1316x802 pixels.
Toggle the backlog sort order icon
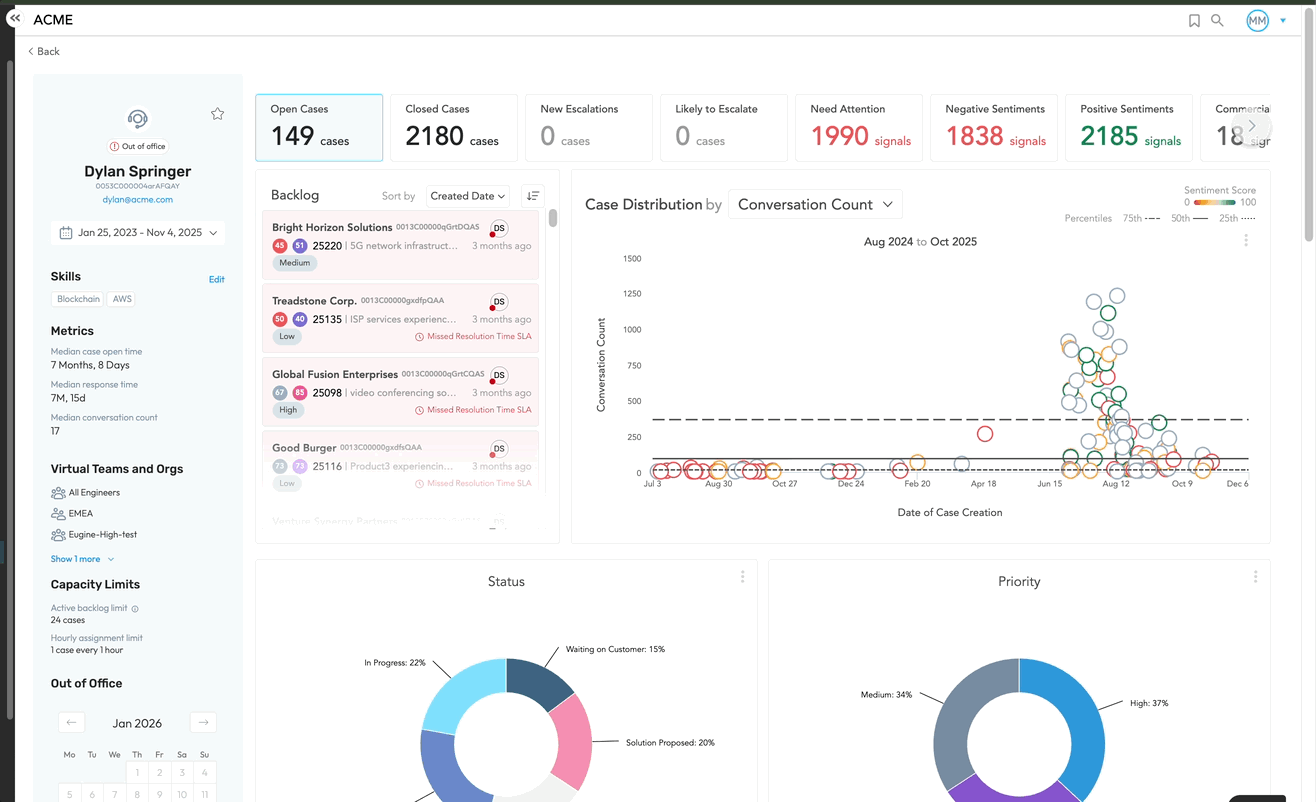(533, 196)
